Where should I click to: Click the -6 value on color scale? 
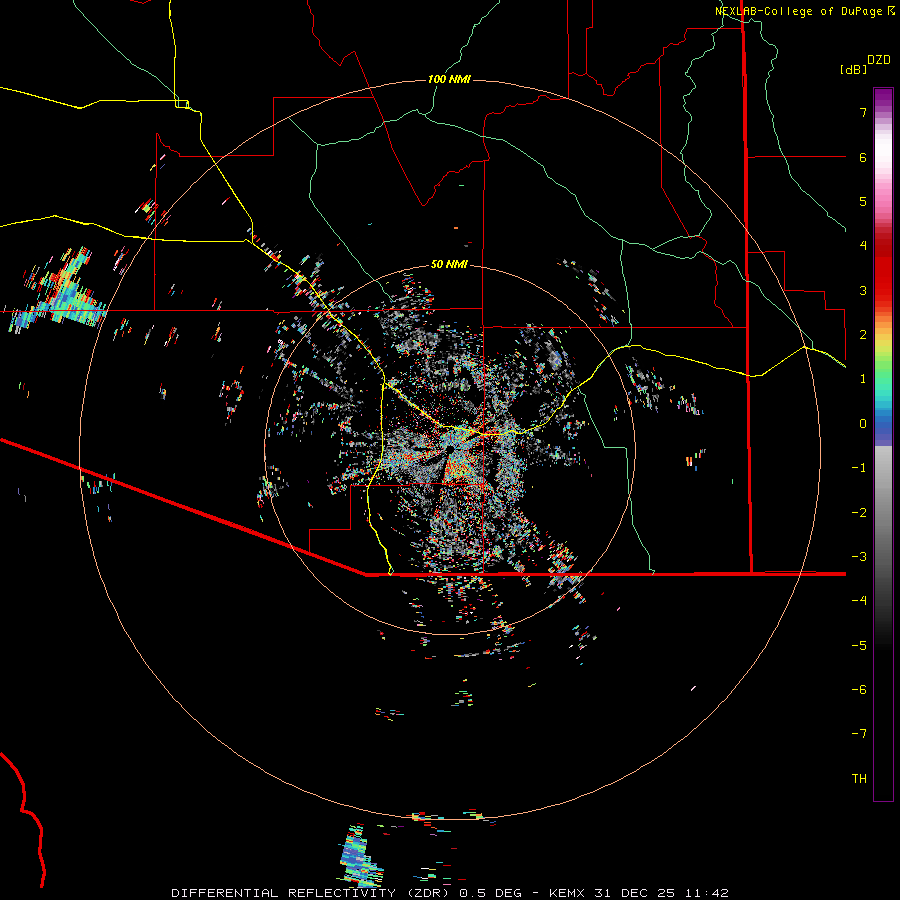[859, 690]
